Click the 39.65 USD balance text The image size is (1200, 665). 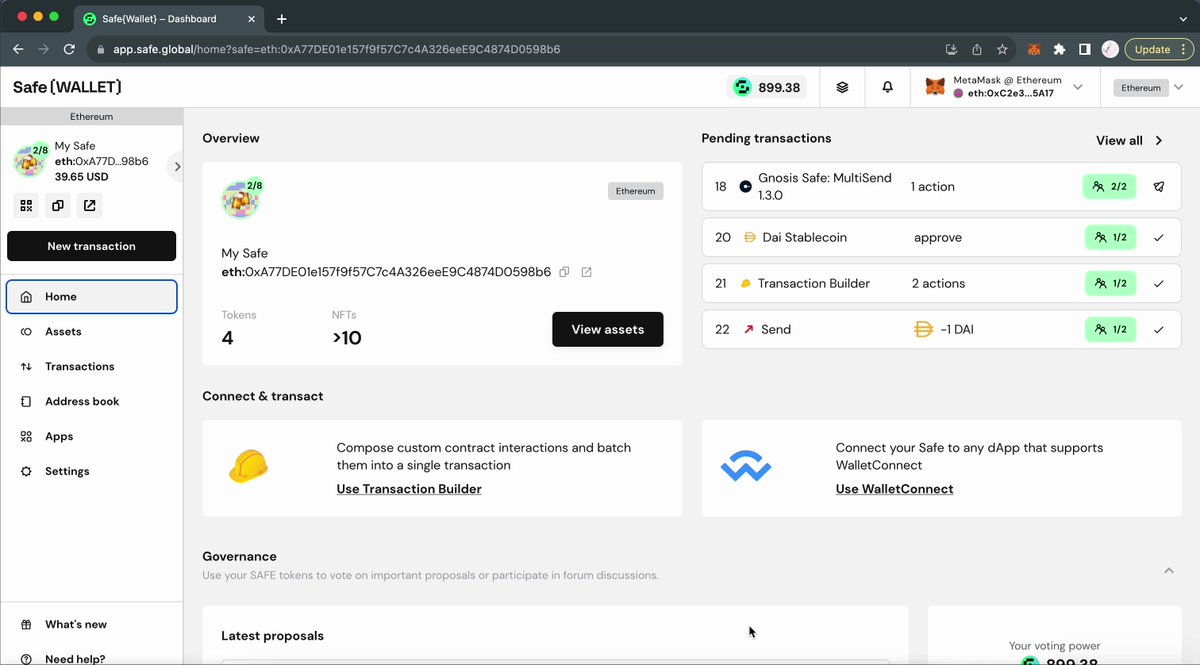click(81, 177)
